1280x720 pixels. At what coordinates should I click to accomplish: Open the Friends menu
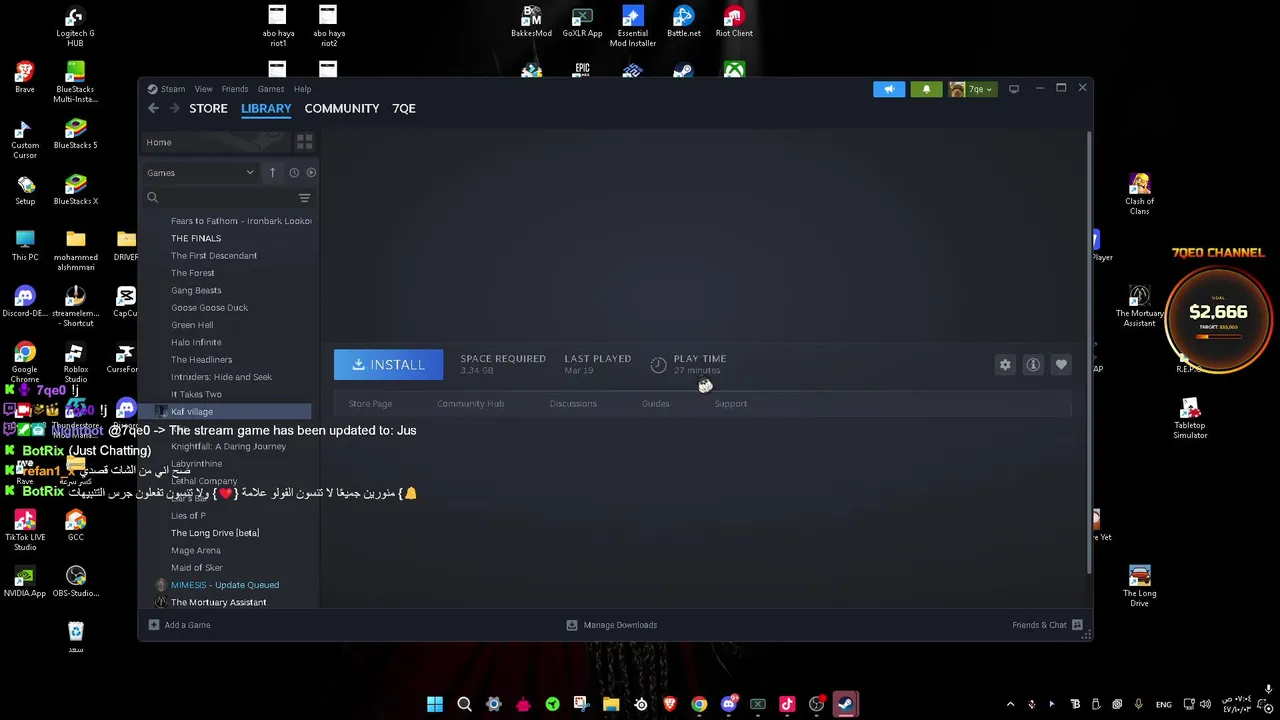click(x=235, y=89)
